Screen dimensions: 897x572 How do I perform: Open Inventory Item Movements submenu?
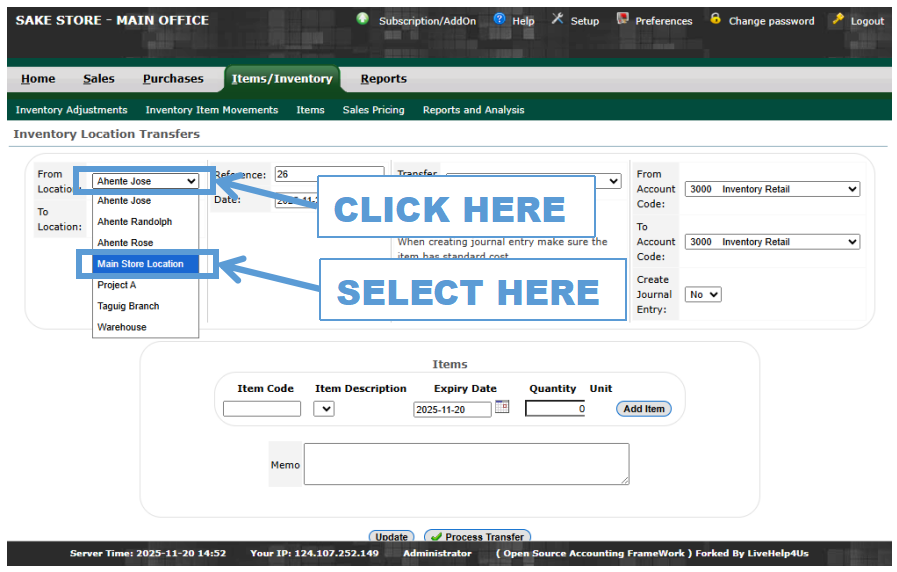coord(211,110)
